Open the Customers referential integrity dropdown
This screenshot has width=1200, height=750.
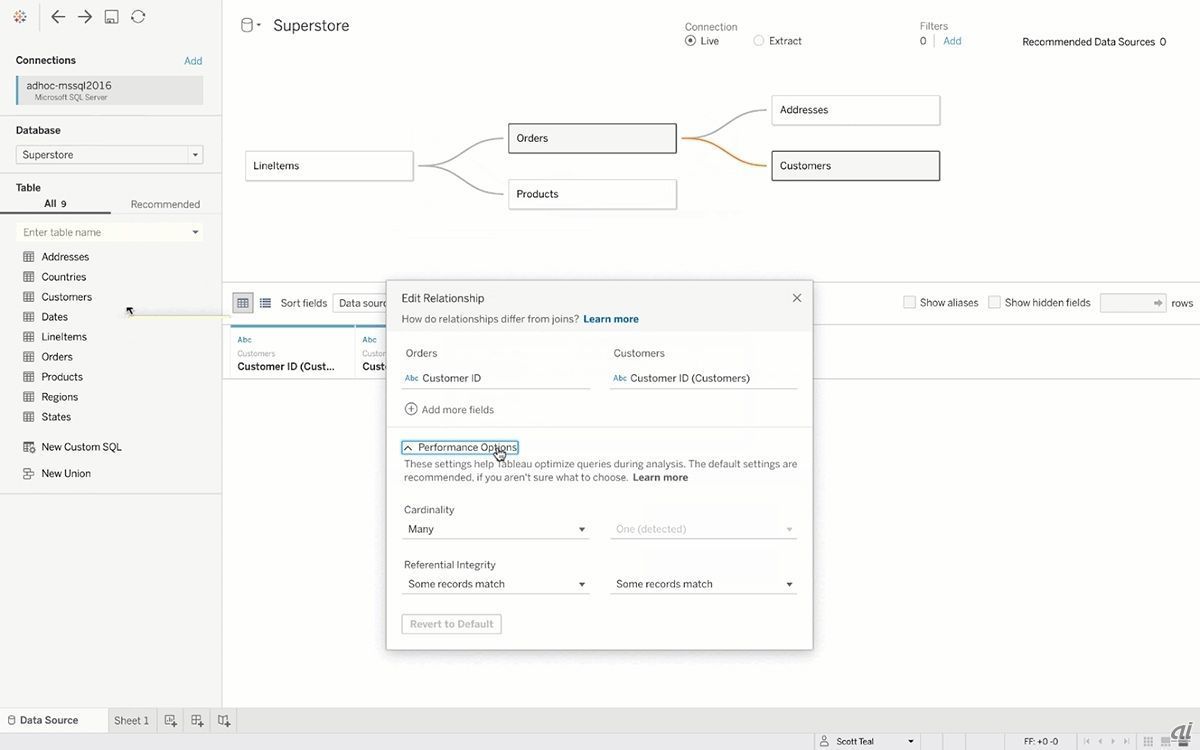coord(704,584)
